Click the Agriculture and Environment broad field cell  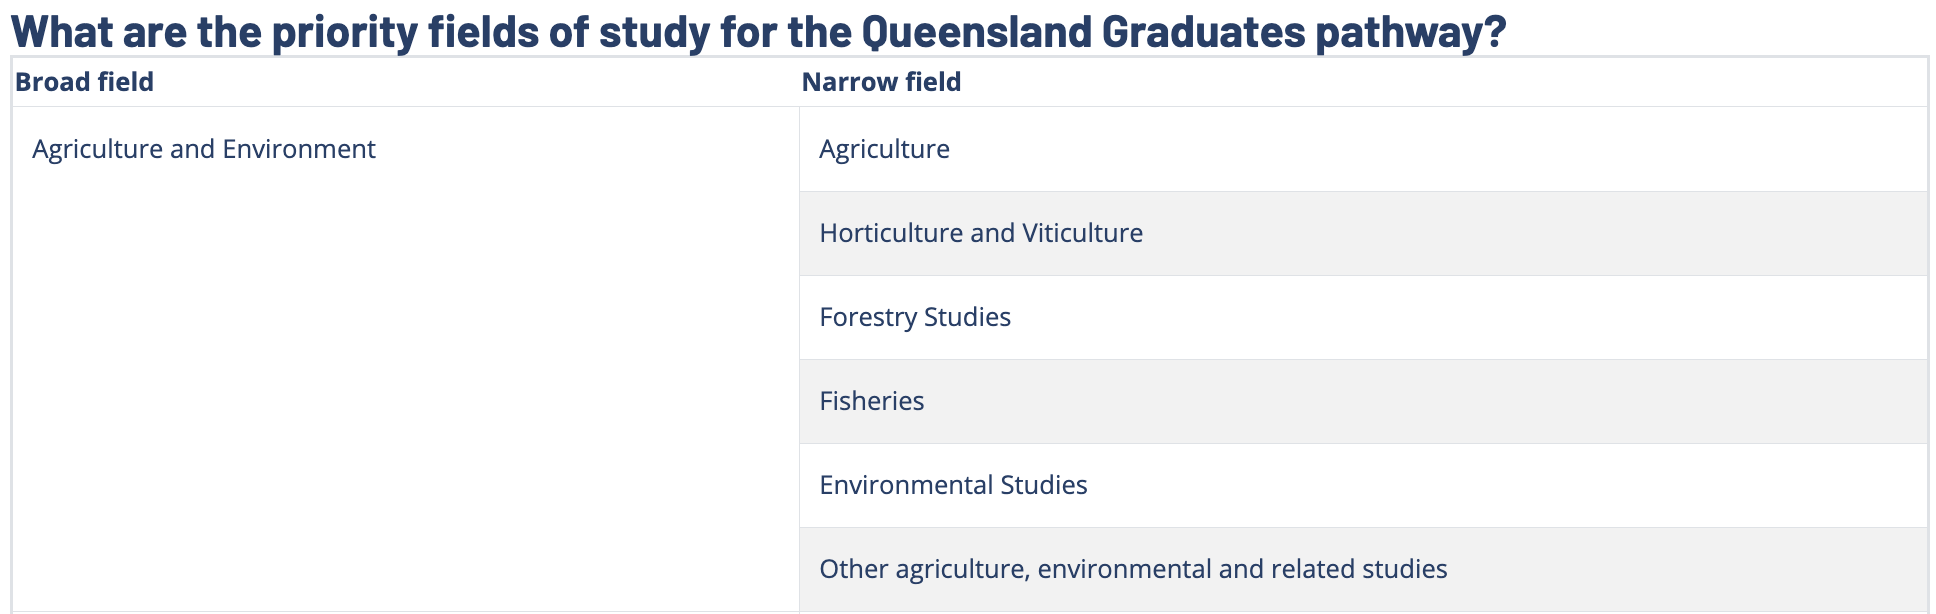click(x=204, y=149)
